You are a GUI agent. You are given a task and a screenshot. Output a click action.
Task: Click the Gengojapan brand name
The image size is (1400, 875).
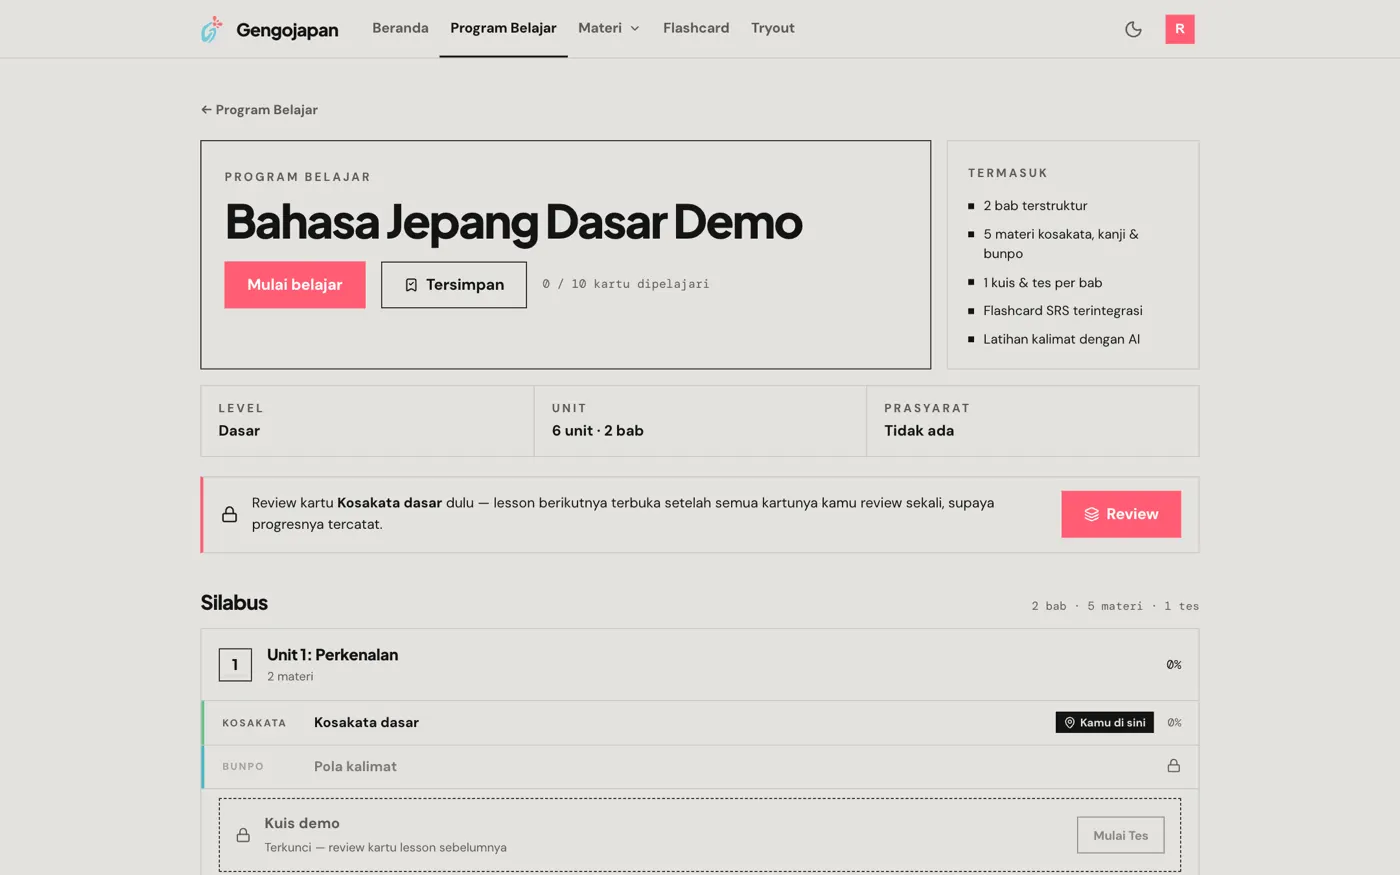287,30
